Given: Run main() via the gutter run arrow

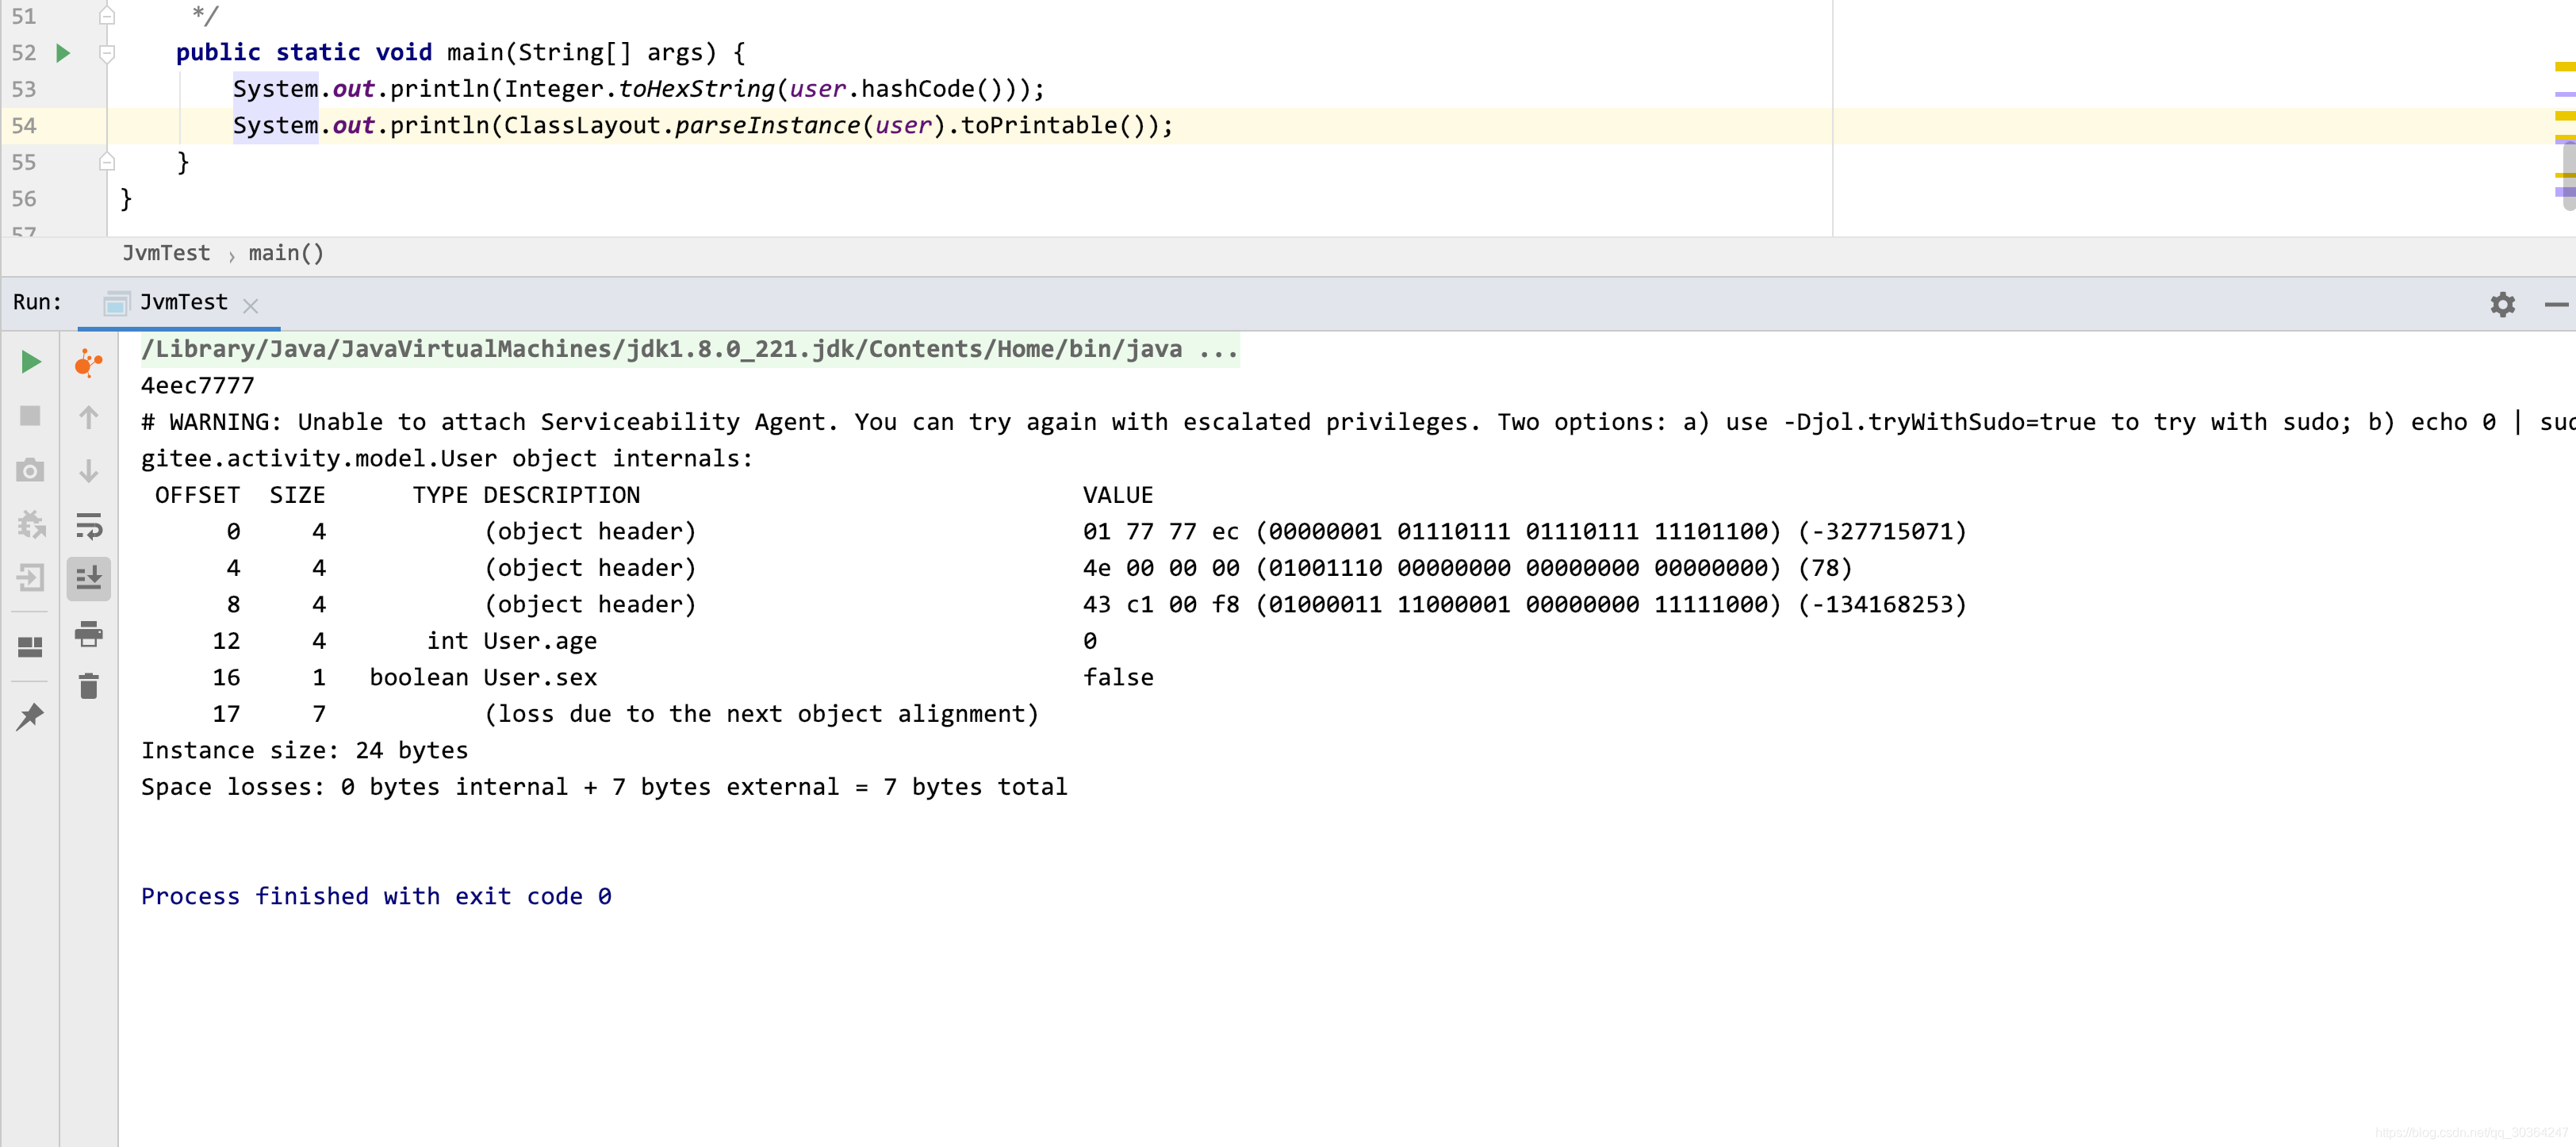Looking at the screenshot, I should pos(64,53).
